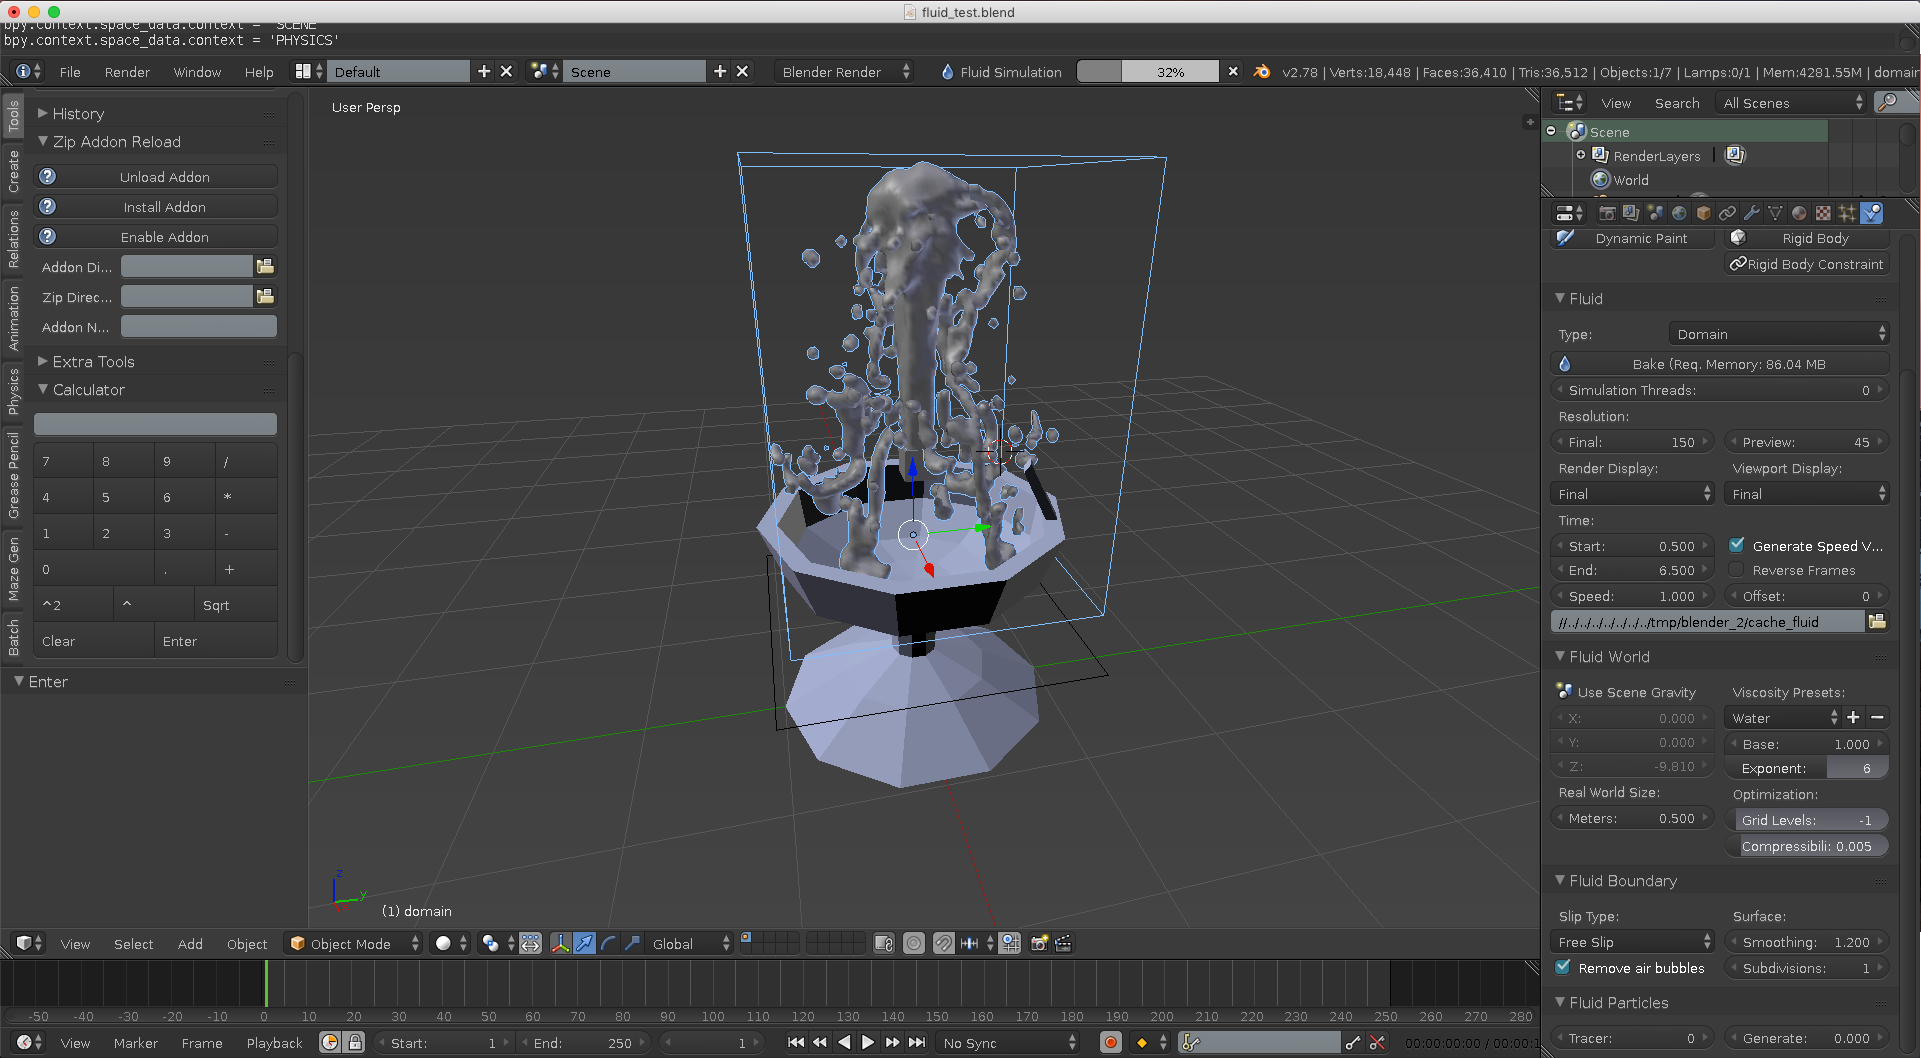
Task: Toggle Use Scene Gravity option
Action: (x=1628, y=692)
